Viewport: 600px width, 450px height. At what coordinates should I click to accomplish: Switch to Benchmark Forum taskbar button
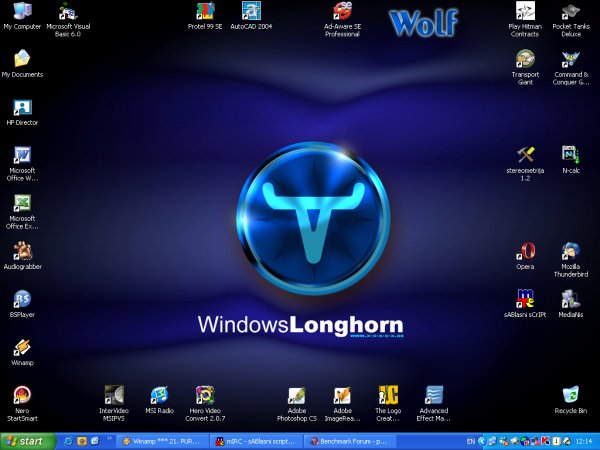point(350,442)
